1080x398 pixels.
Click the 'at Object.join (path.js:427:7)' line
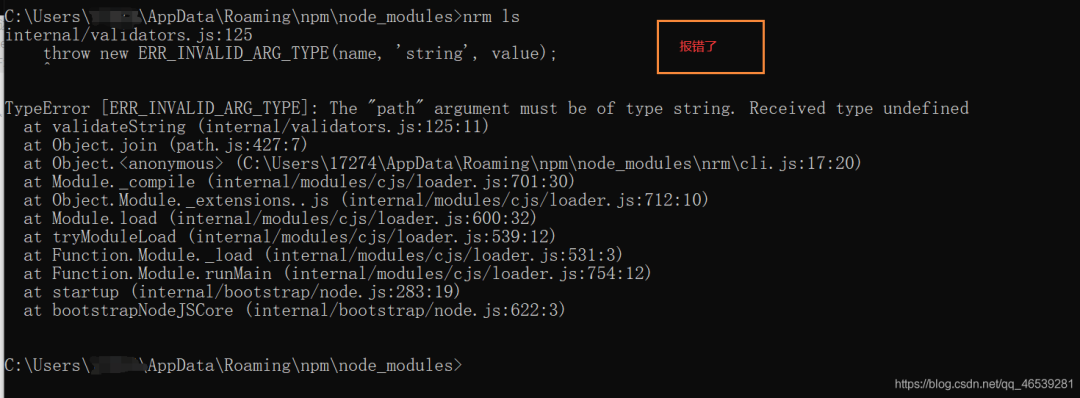pyautogui.click(x=165, y=145)
